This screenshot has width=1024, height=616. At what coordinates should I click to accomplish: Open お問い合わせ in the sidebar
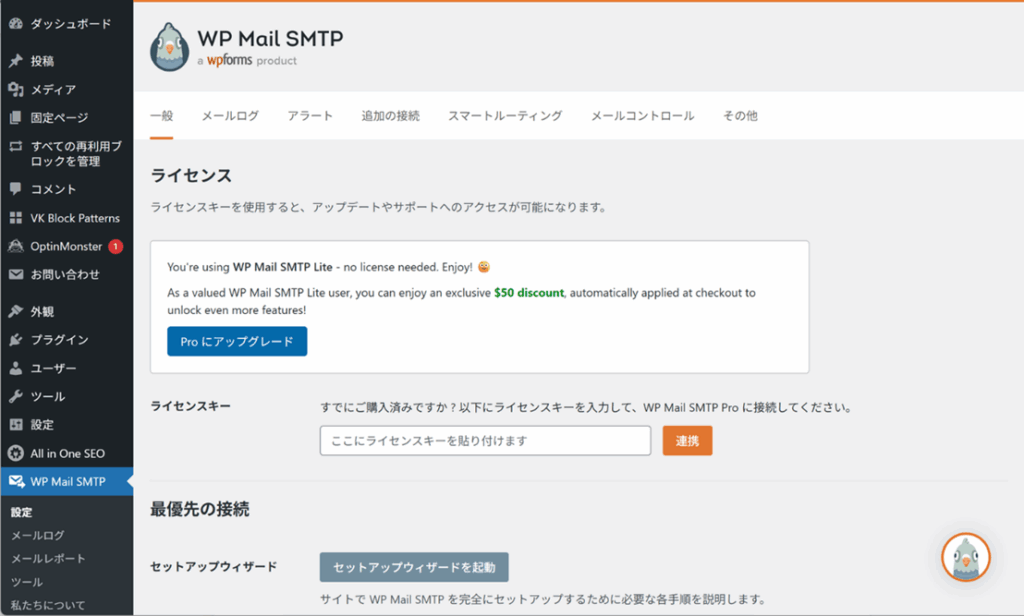[x=65, y=274]
